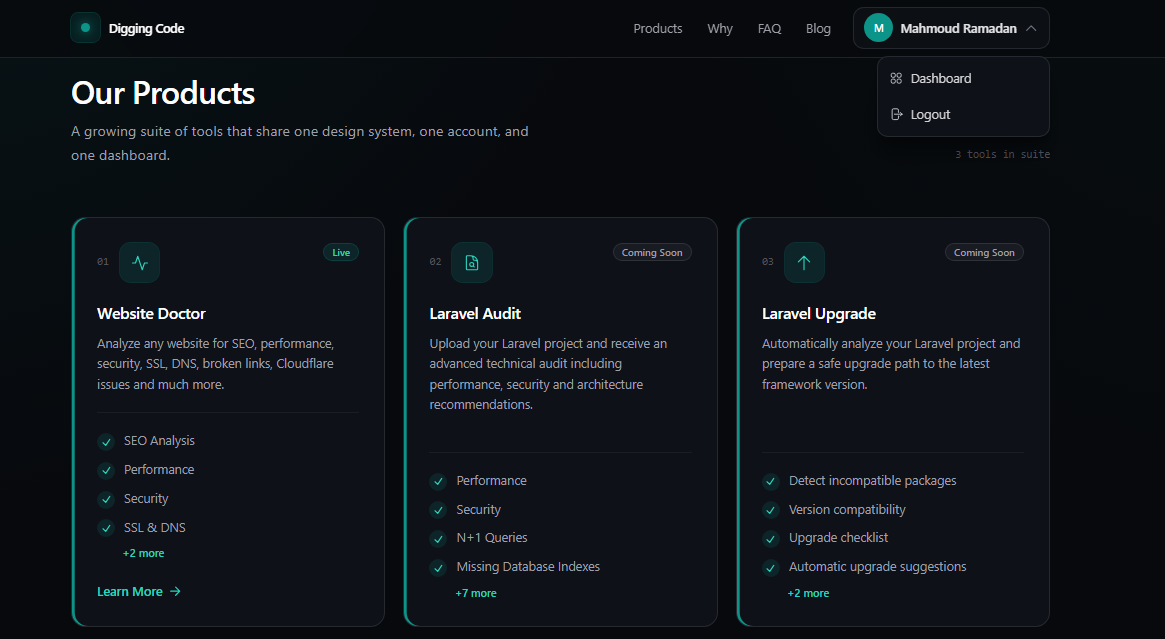
Task: Click the check icon beside Version compatibility
Action: point(770,510)
